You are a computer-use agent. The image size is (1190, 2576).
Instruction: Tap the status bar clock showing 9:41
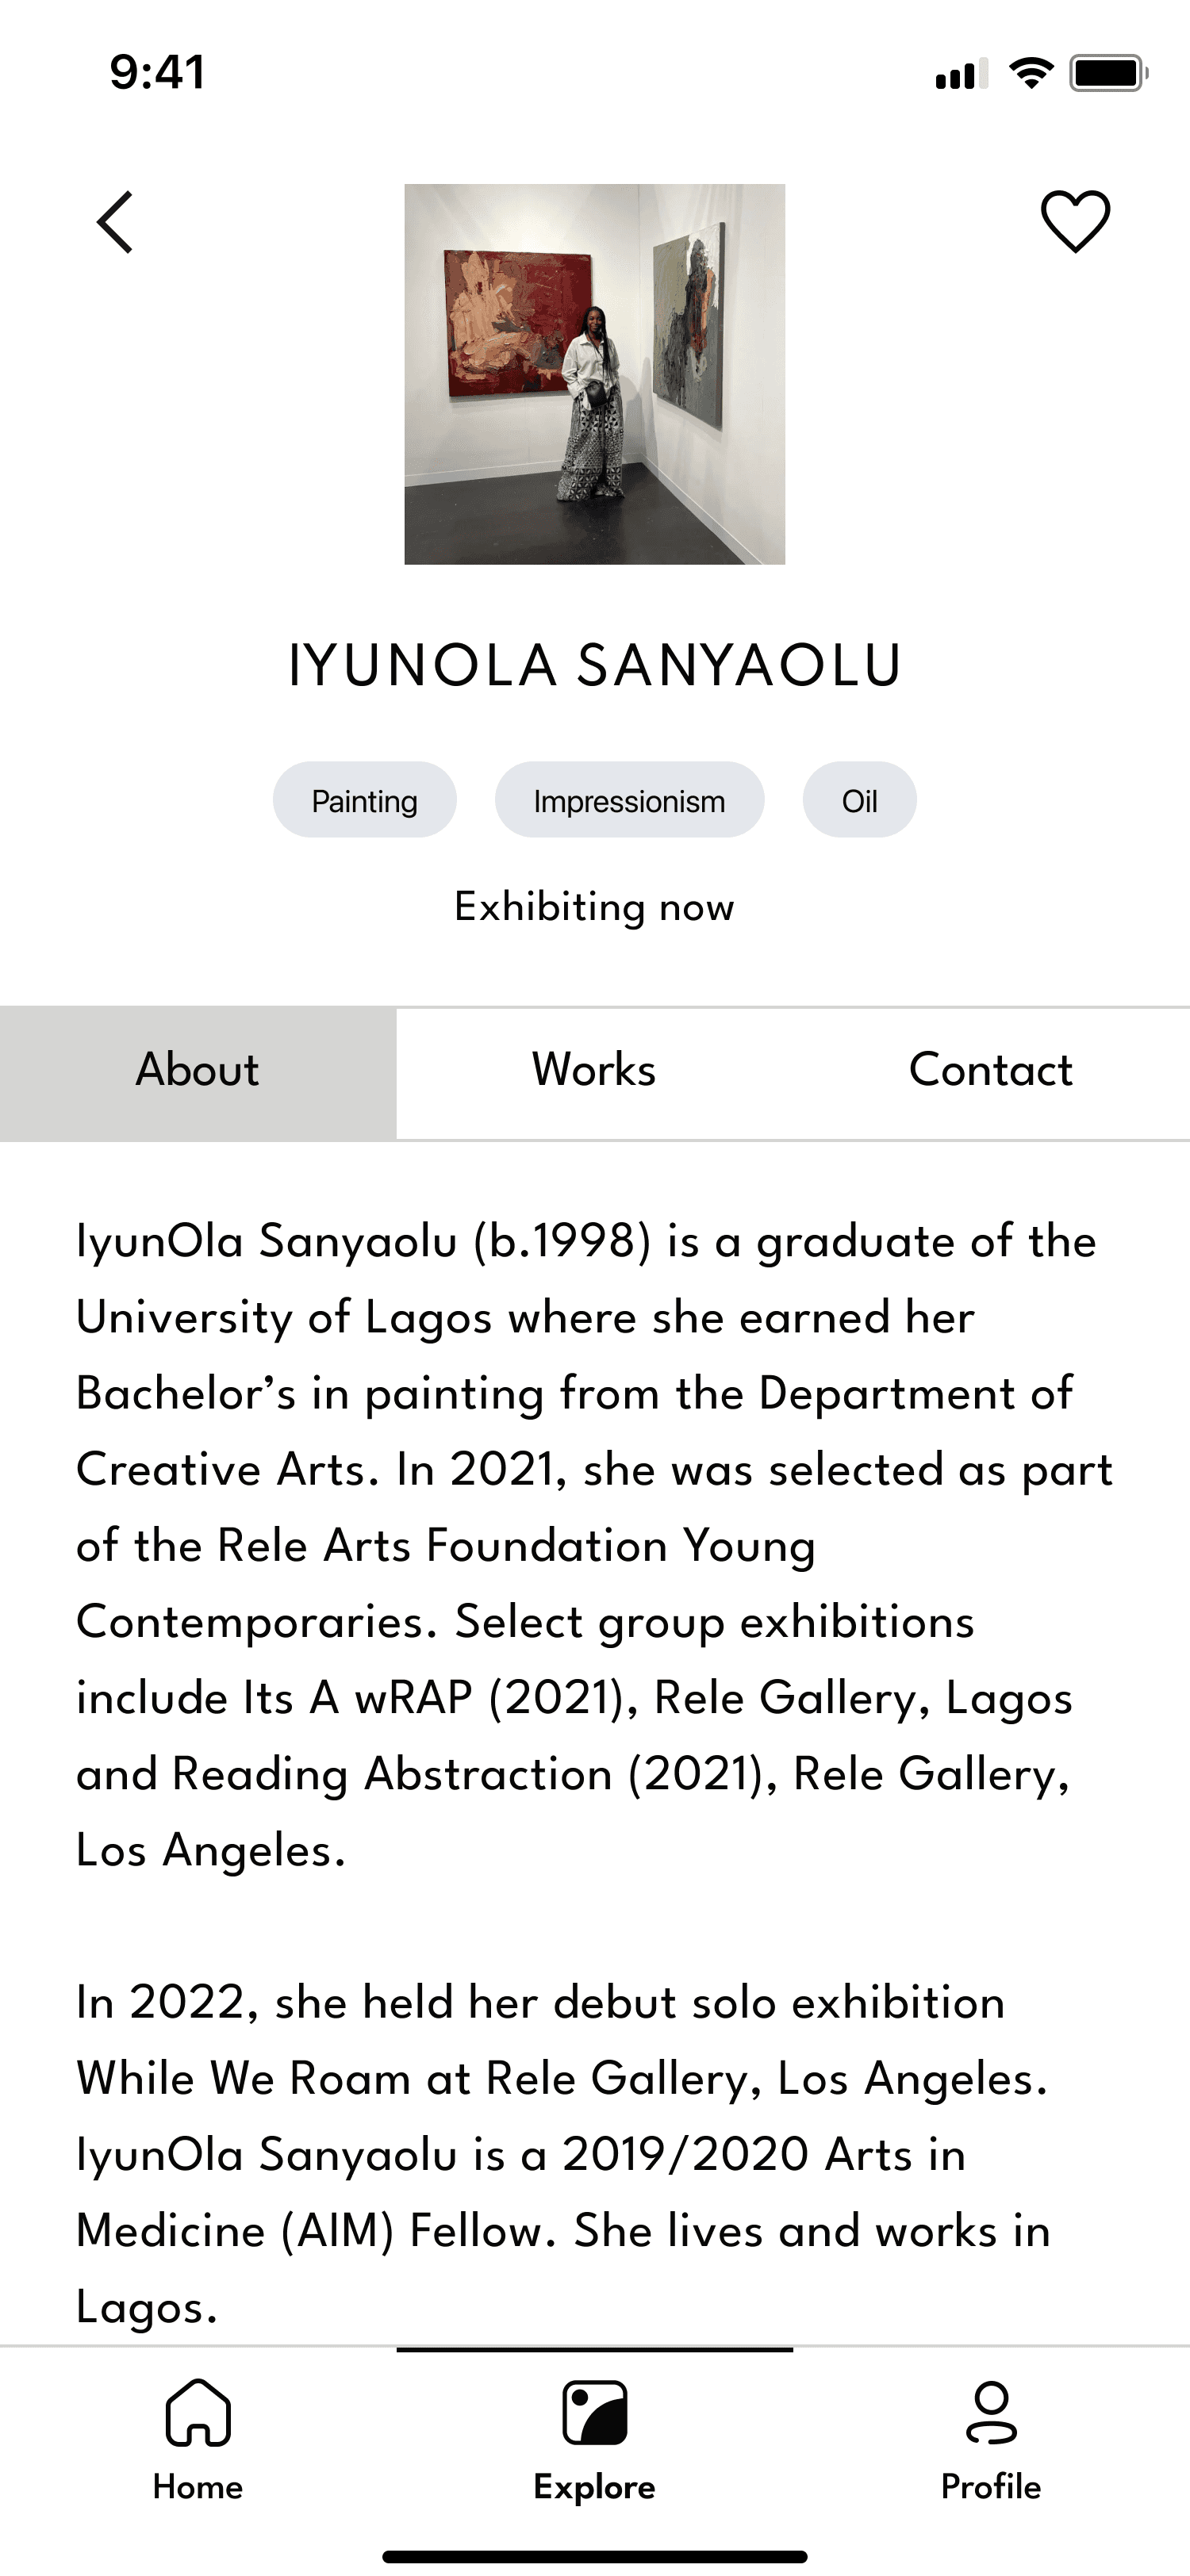[157, 73]
